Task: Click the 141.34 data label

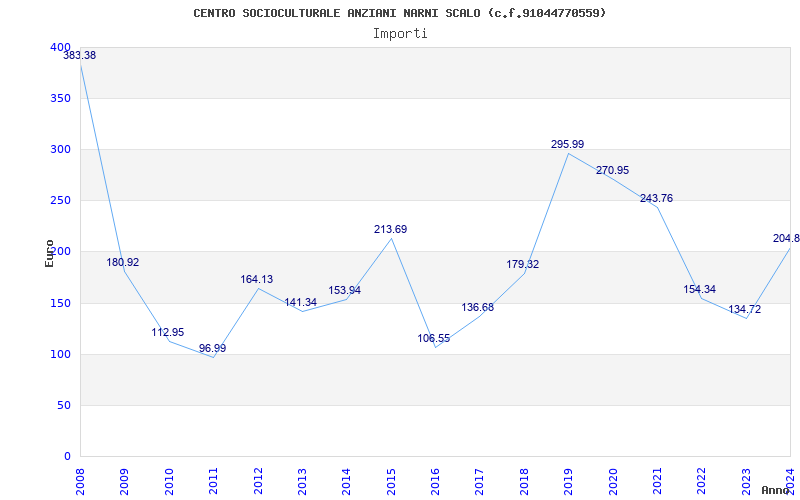Action: [x=301, y=303]
